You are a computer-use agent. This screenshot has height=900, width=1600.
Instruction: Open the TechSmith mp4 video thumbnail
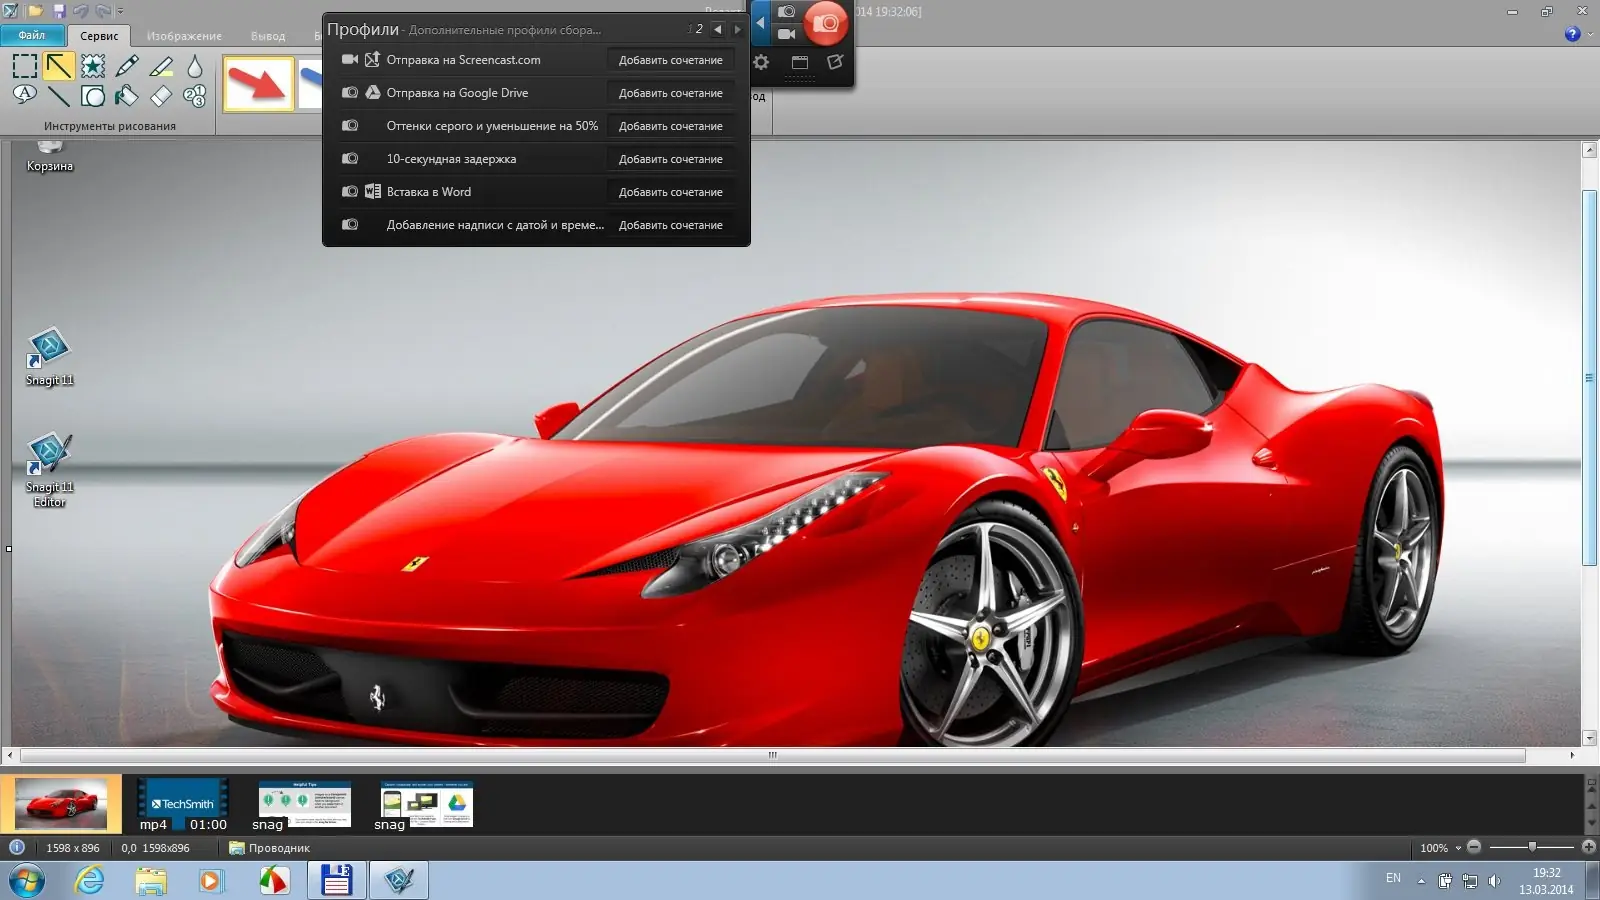[x=182, y=805]
